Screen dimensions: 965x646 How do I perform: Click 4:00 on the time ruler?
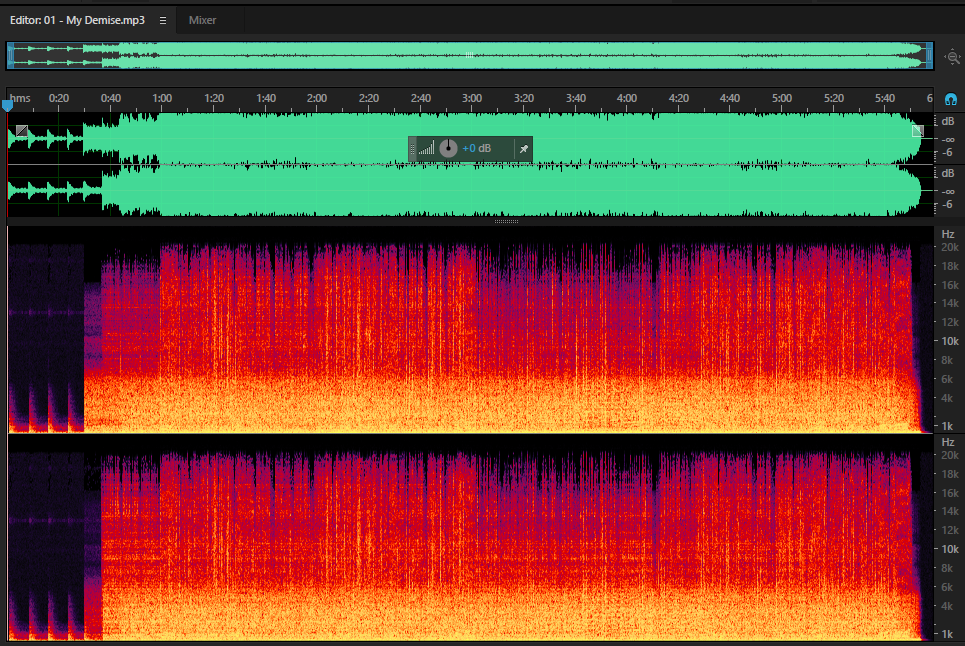(627, 98)
